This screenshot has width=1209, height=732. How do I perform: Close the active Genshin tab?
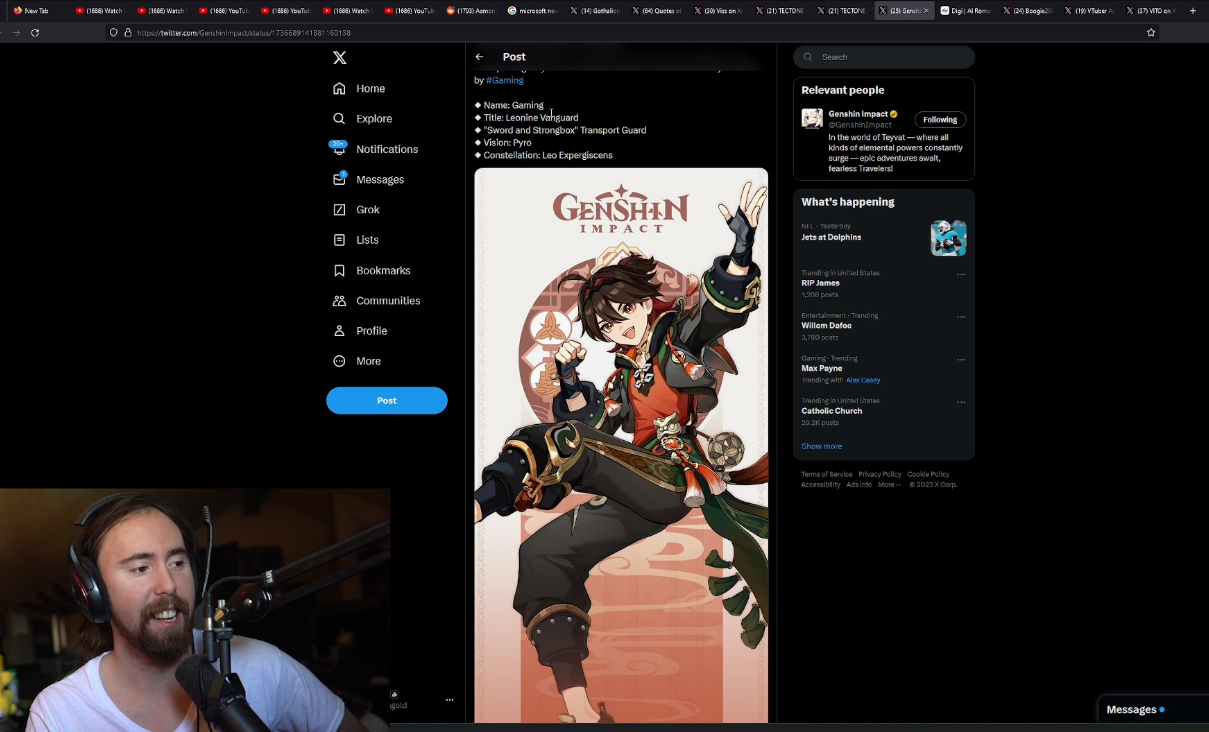926,10
